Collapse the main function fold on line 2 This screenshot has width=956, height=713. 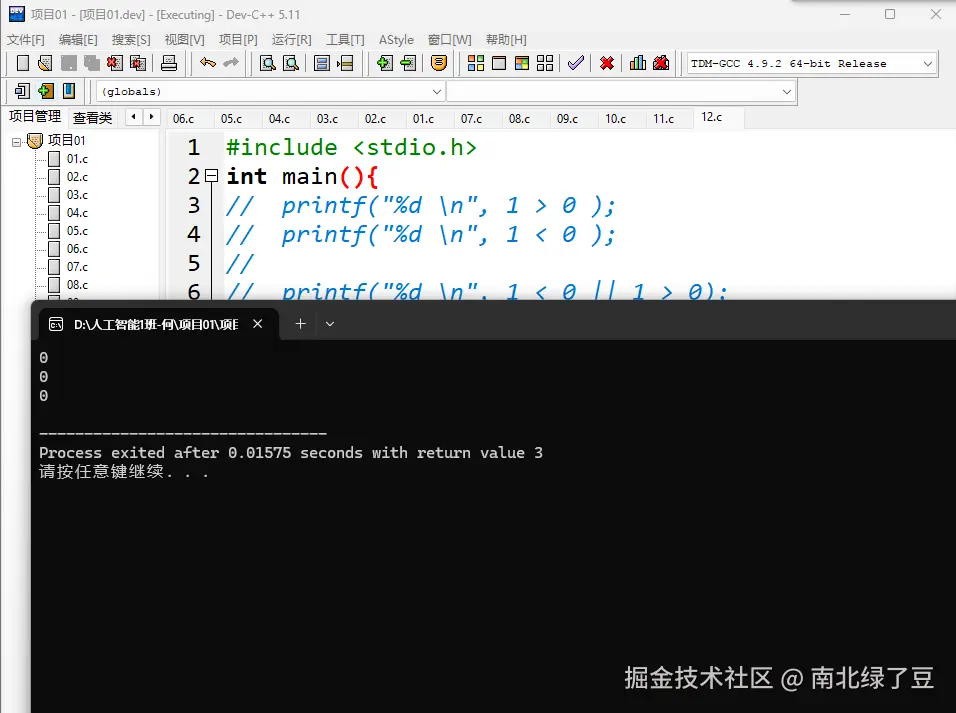212,176
